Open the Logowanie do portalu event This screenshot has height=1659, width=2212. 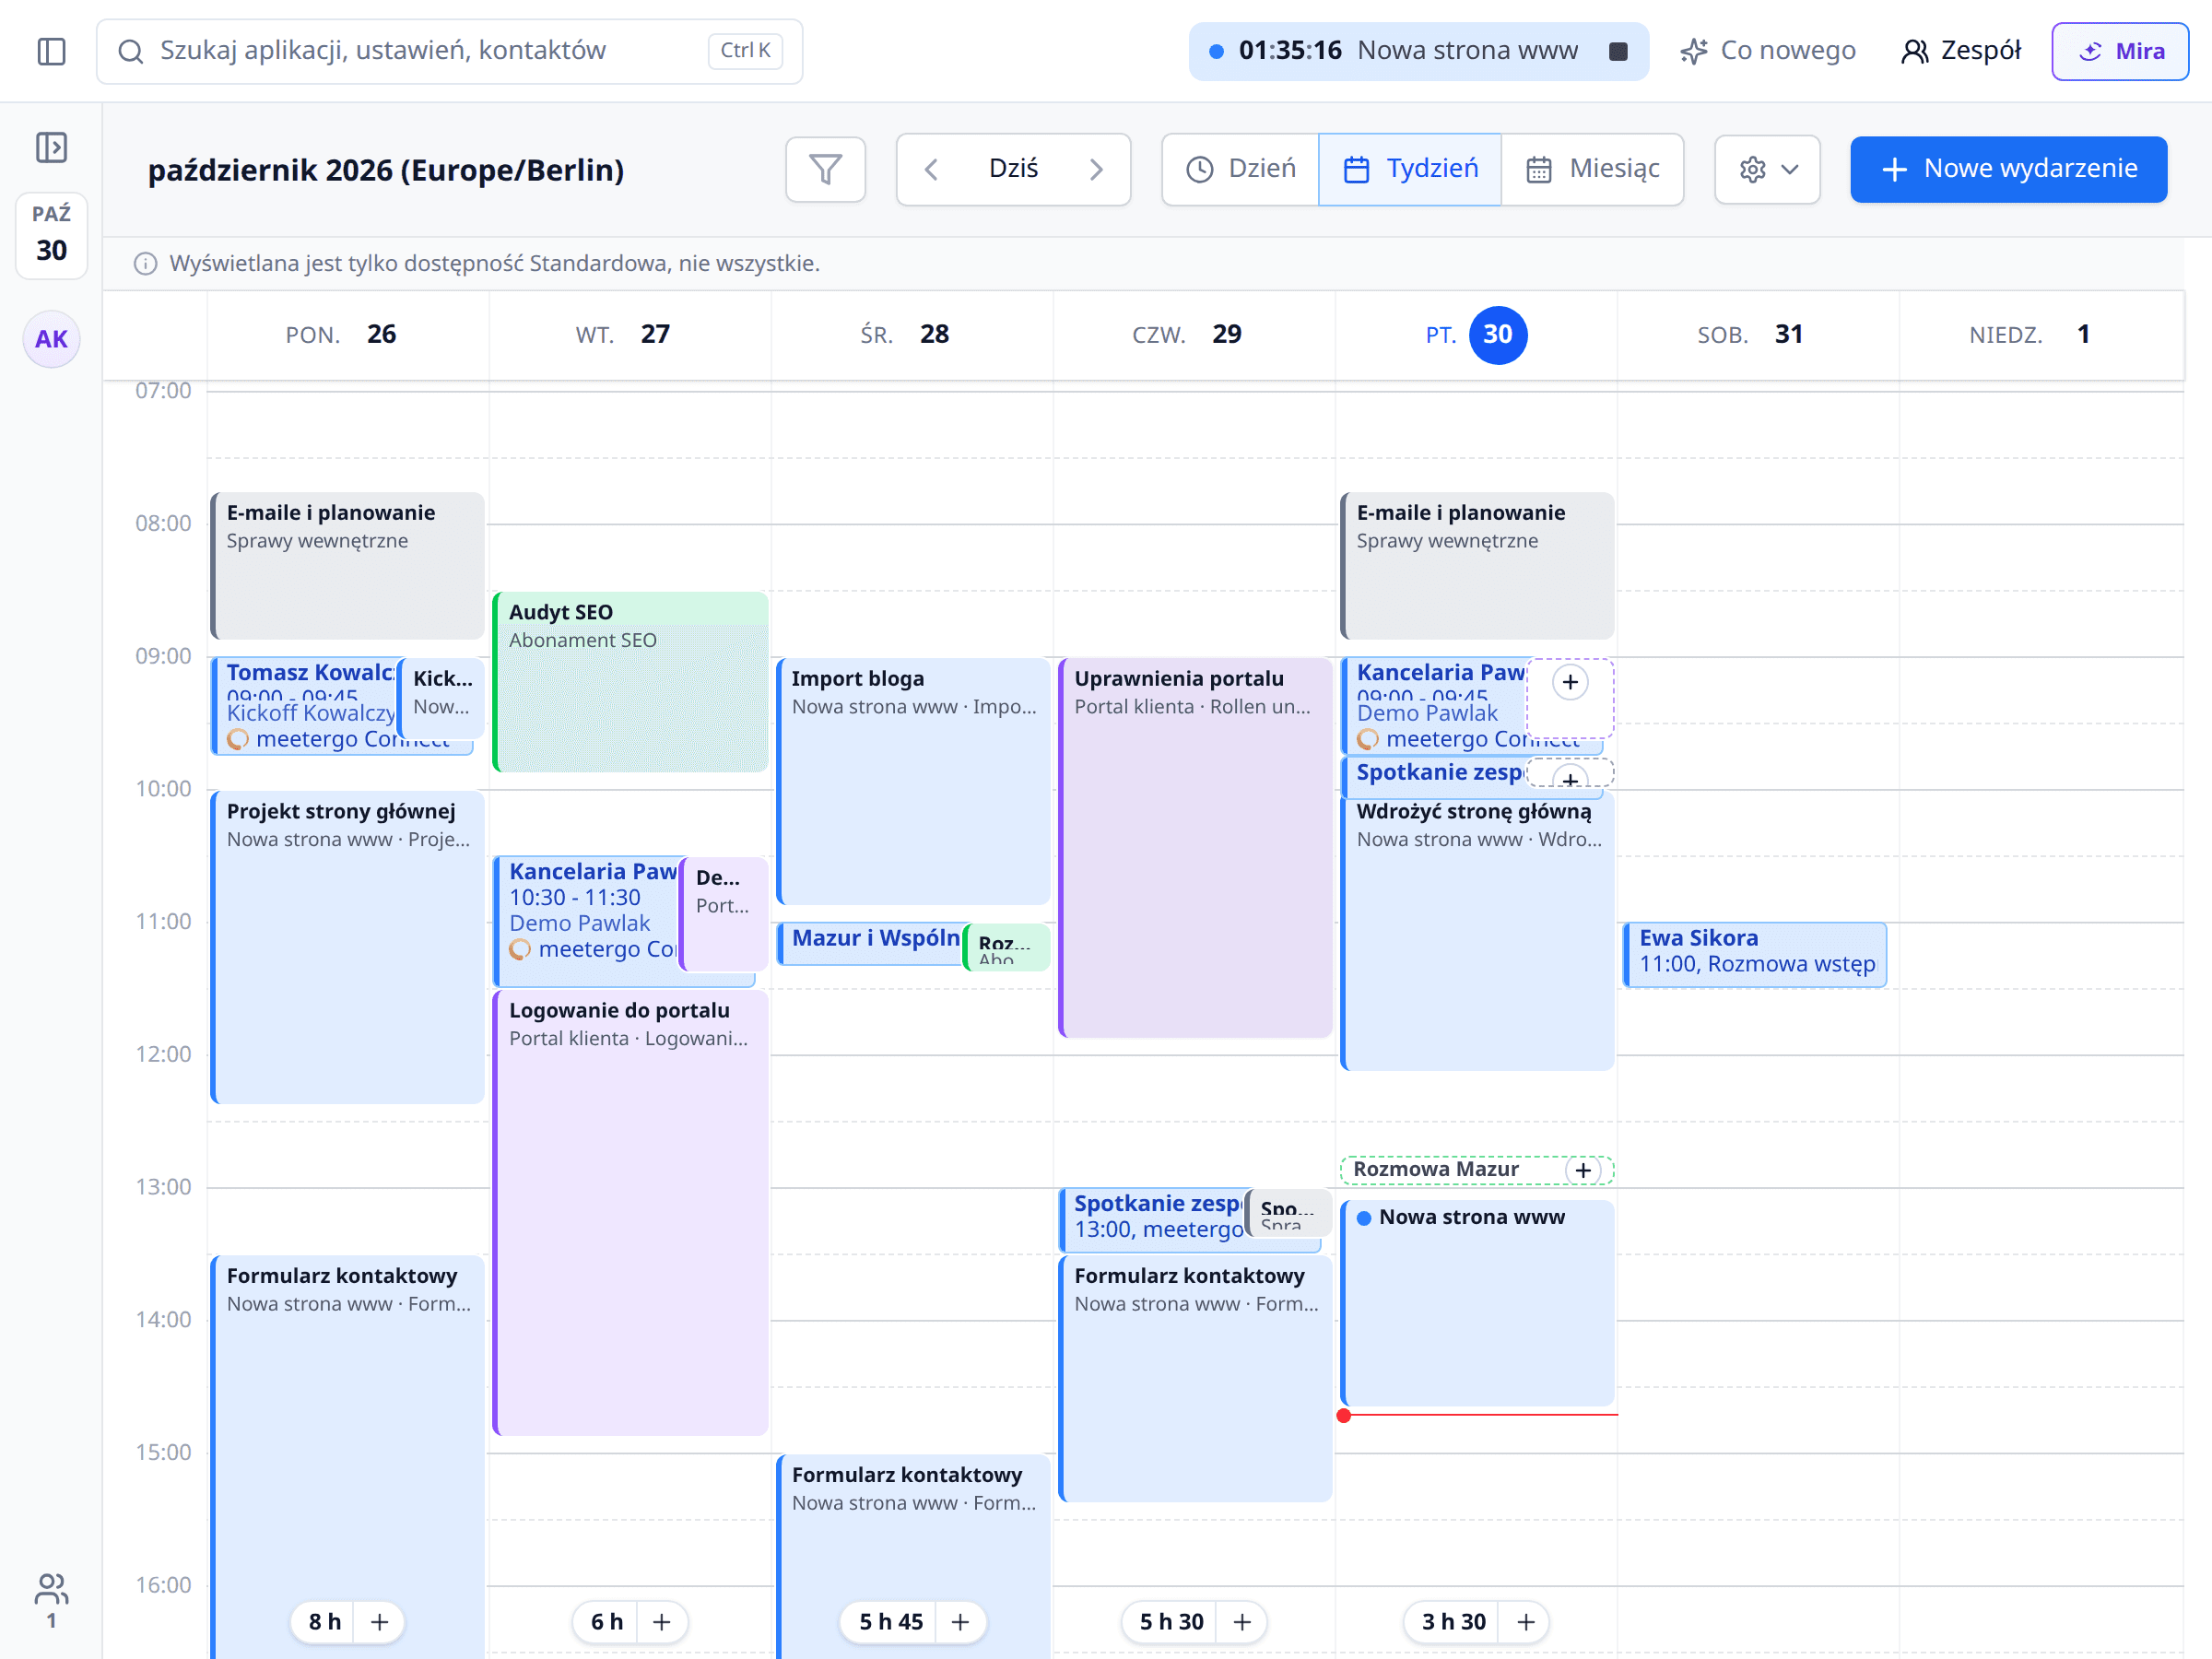(630, 1212)
